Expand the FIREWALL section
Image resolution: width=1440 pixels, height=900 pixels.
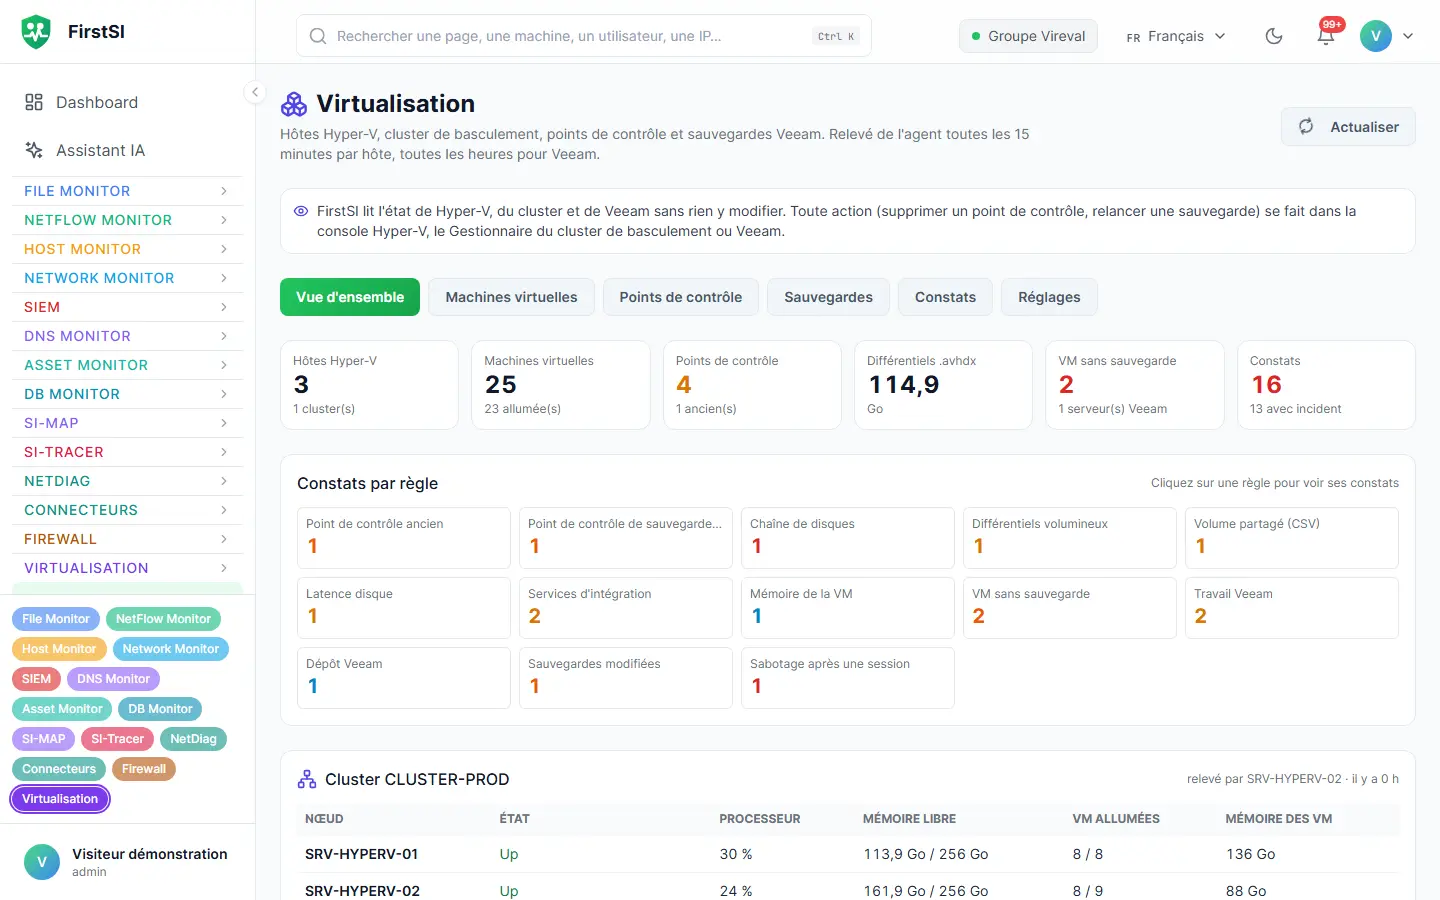click(127, 539)
